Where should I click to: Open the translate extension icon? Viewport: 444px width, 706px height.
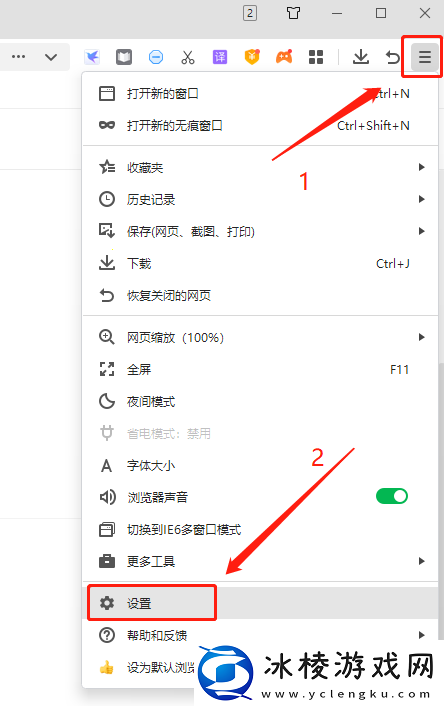point(220,57)
